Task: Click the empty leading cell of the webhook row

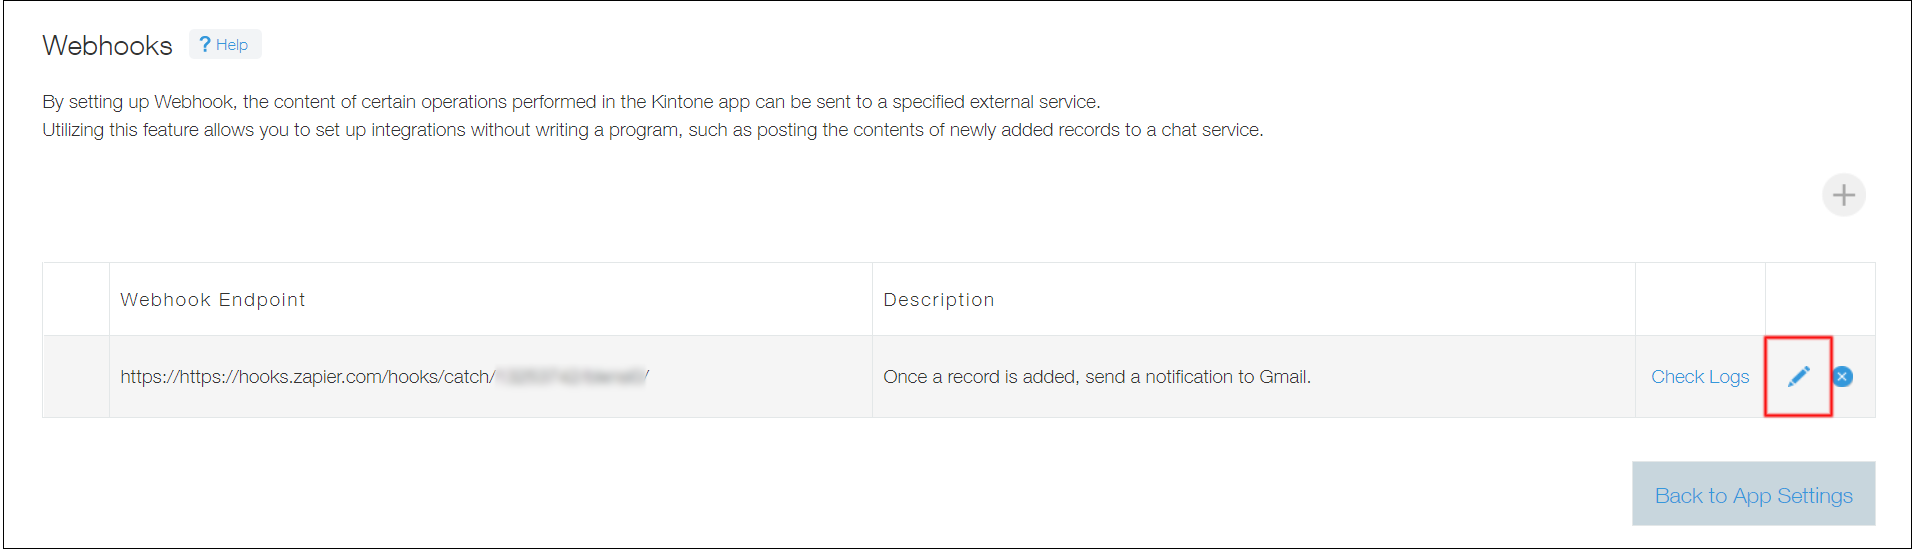Action: tap(76, 377)
